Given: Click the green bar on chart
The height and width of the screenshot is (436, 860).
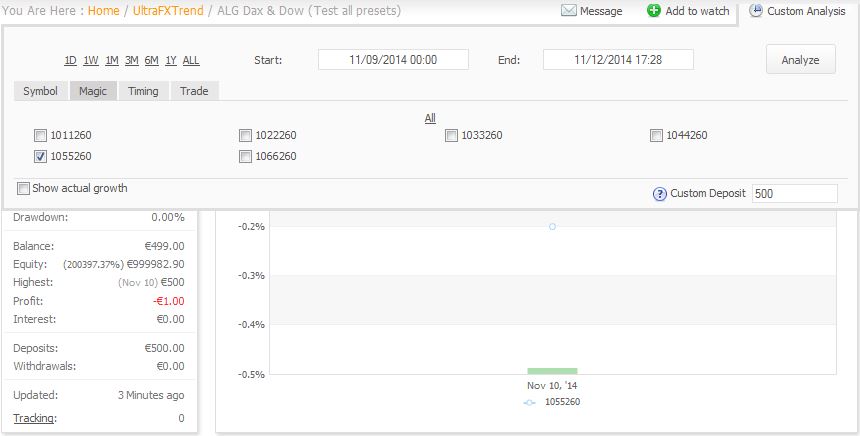Looking at the screenshot, I should pos(552,371).
